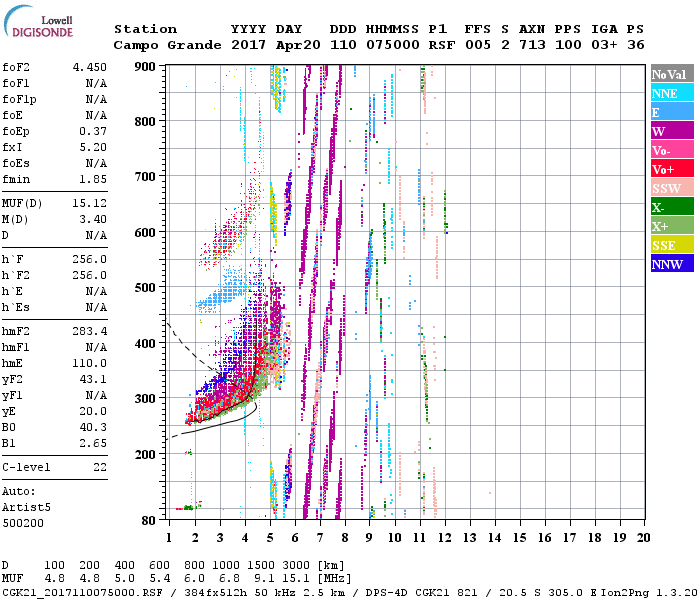Click the MUF 9.1 value for 1500 km
Viewport: 700px width, 600px height.
tap(264, 579)
